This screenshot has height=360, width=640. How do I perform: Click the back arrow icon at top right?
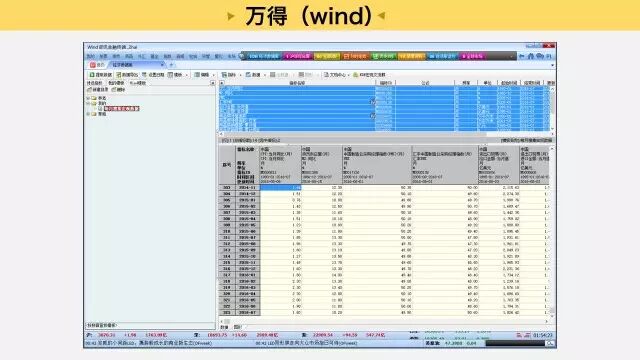522,56
